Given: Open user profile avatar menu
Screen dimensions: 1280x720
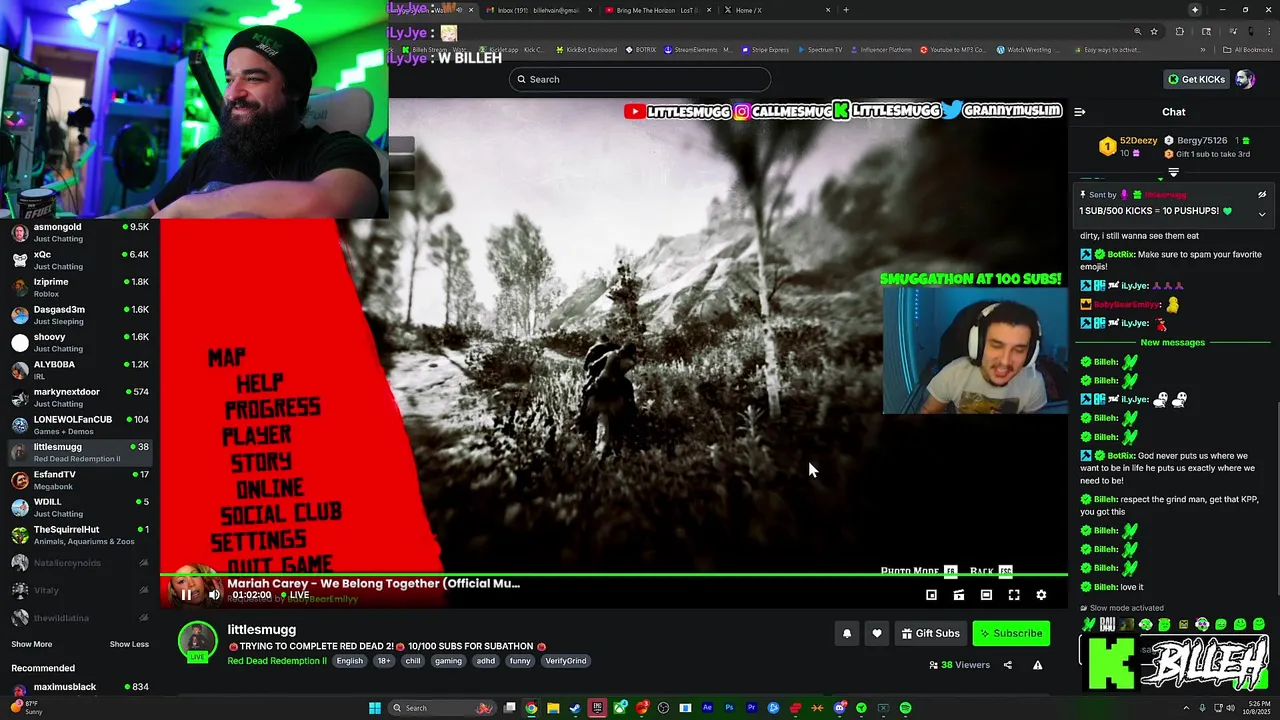Looking at the screenshot, I should [1245, 79].
